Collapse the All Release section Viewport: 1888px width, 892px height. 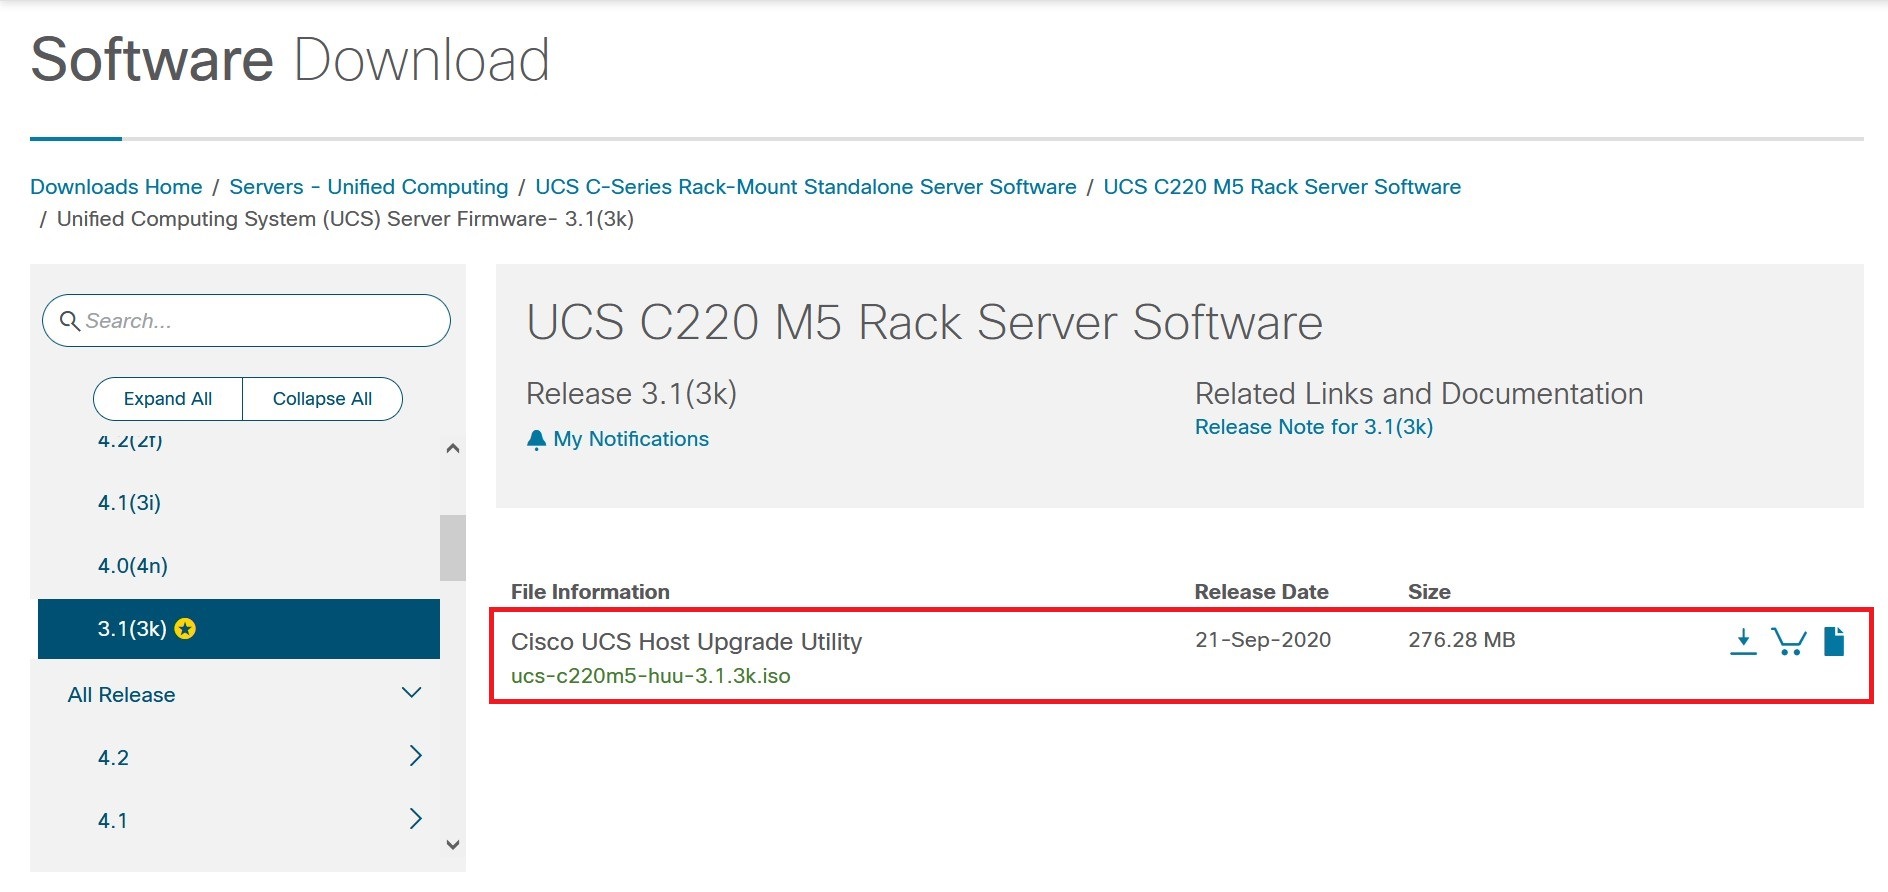pyautogui.click(x=411, y=693)
